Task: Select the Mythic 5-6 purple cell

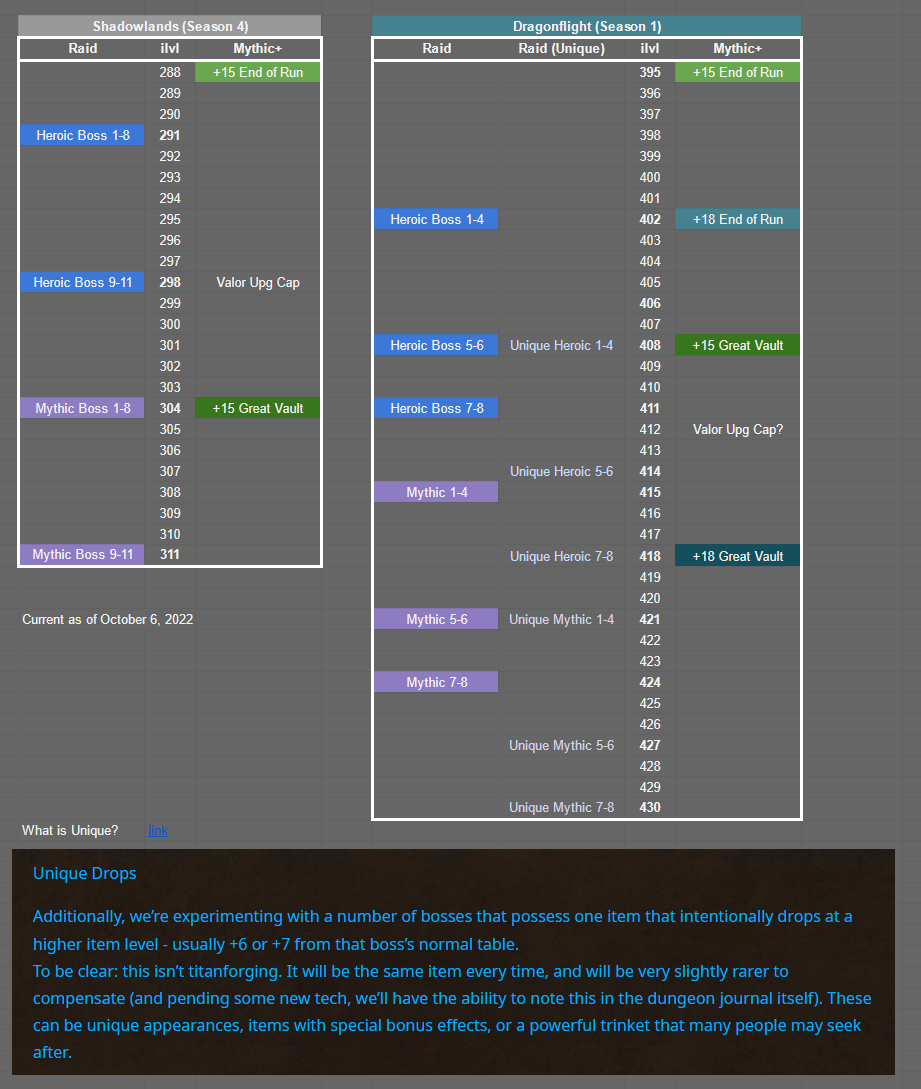Action: tap(437, 620)
